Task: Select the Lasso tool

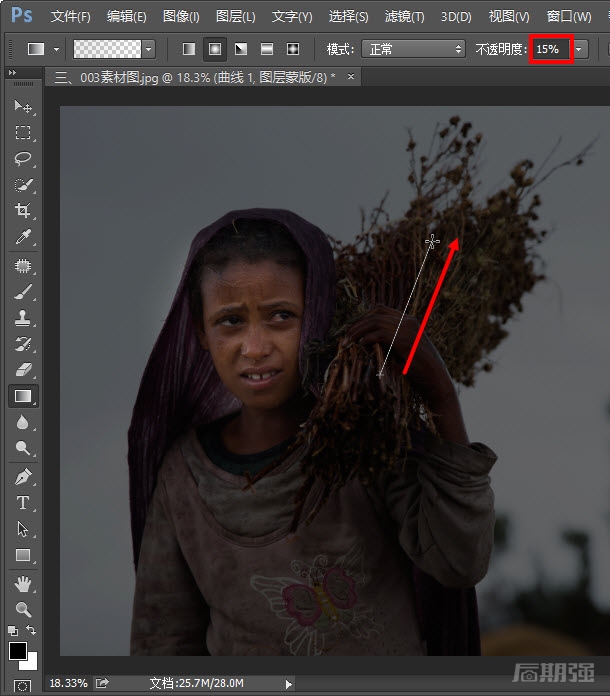Action: [23, 158]
